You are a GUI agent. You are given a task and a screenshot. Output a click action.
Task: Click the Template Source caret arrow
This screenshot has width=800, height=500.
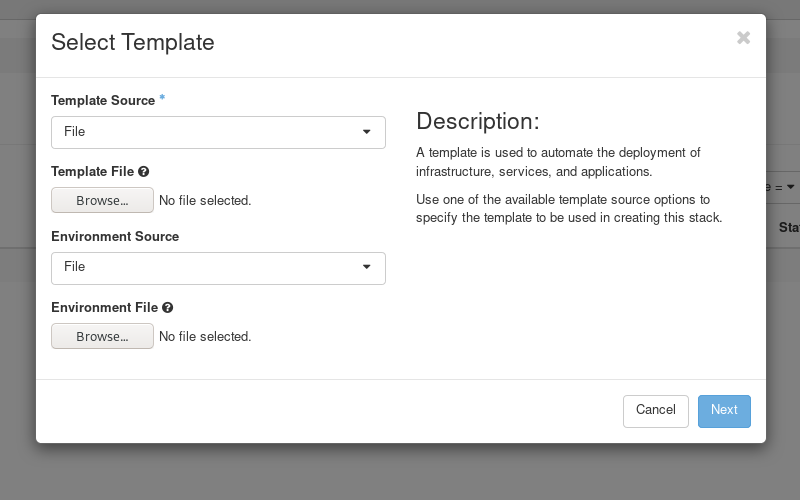tap(367, 132)
